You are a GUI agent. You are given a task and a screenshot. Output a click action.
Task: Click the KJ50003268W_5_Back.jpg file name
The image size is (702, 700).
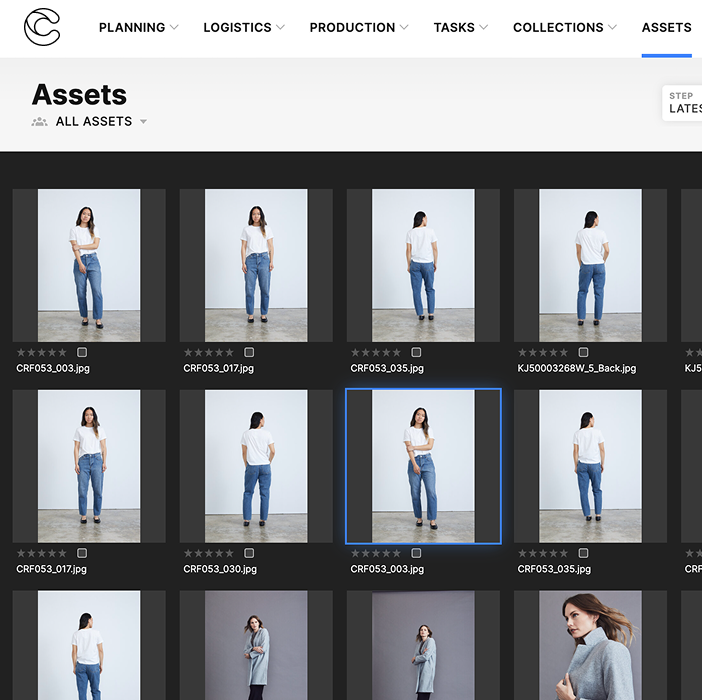point(577,368)
